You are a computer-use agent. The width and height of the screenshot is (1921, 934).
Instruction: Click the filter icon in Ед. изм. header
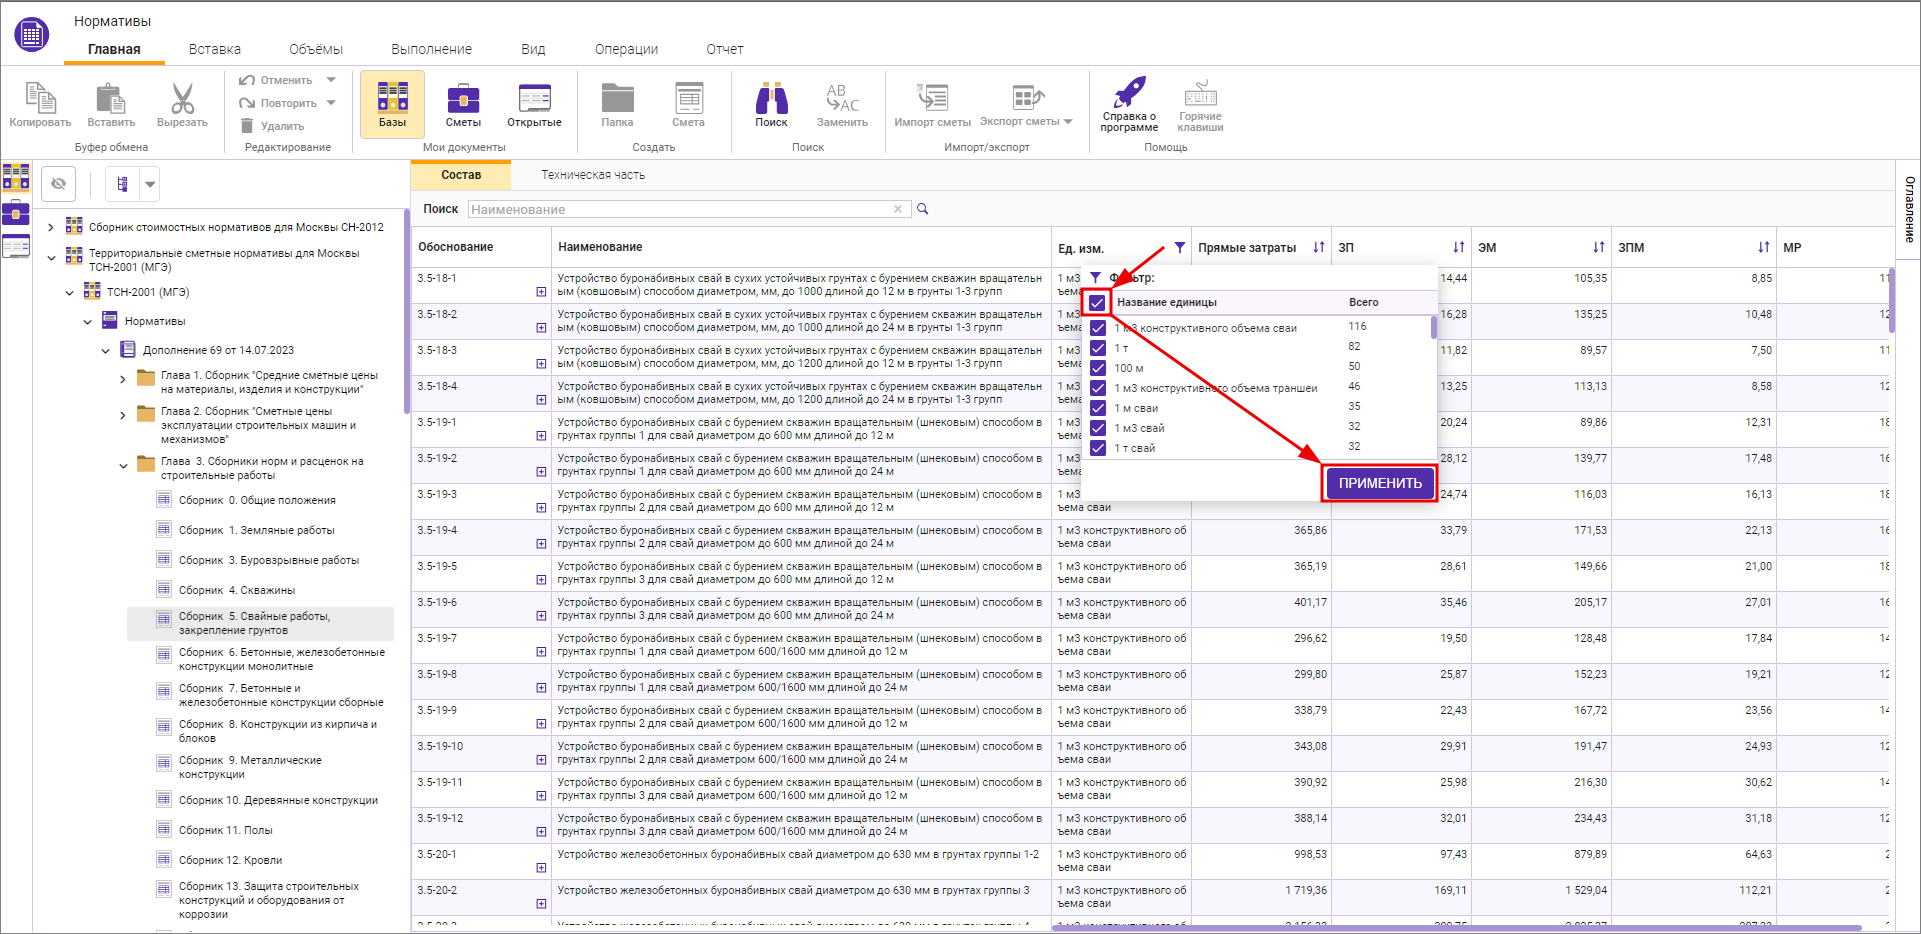coord(1180,247)
